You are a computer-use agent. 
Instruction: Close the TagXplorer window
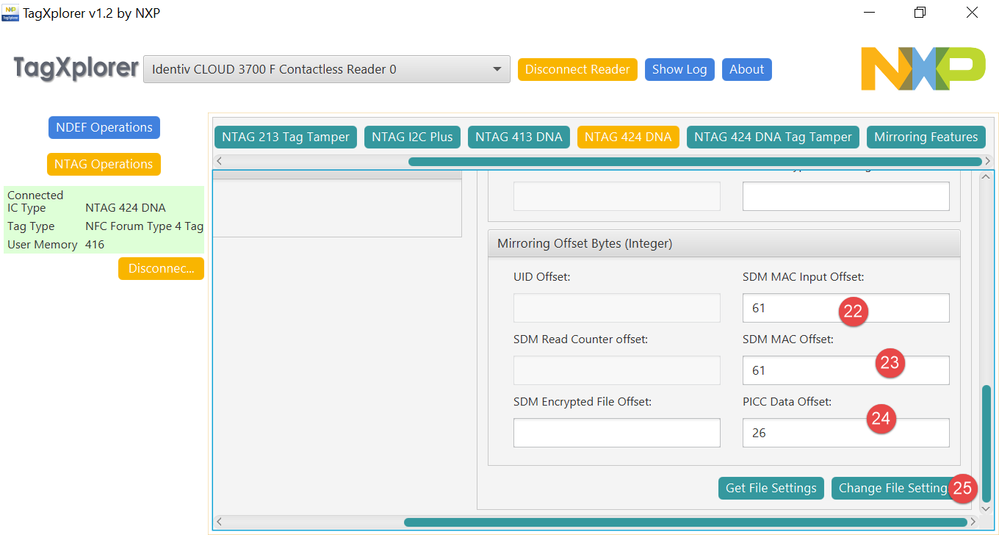point(972,13)
